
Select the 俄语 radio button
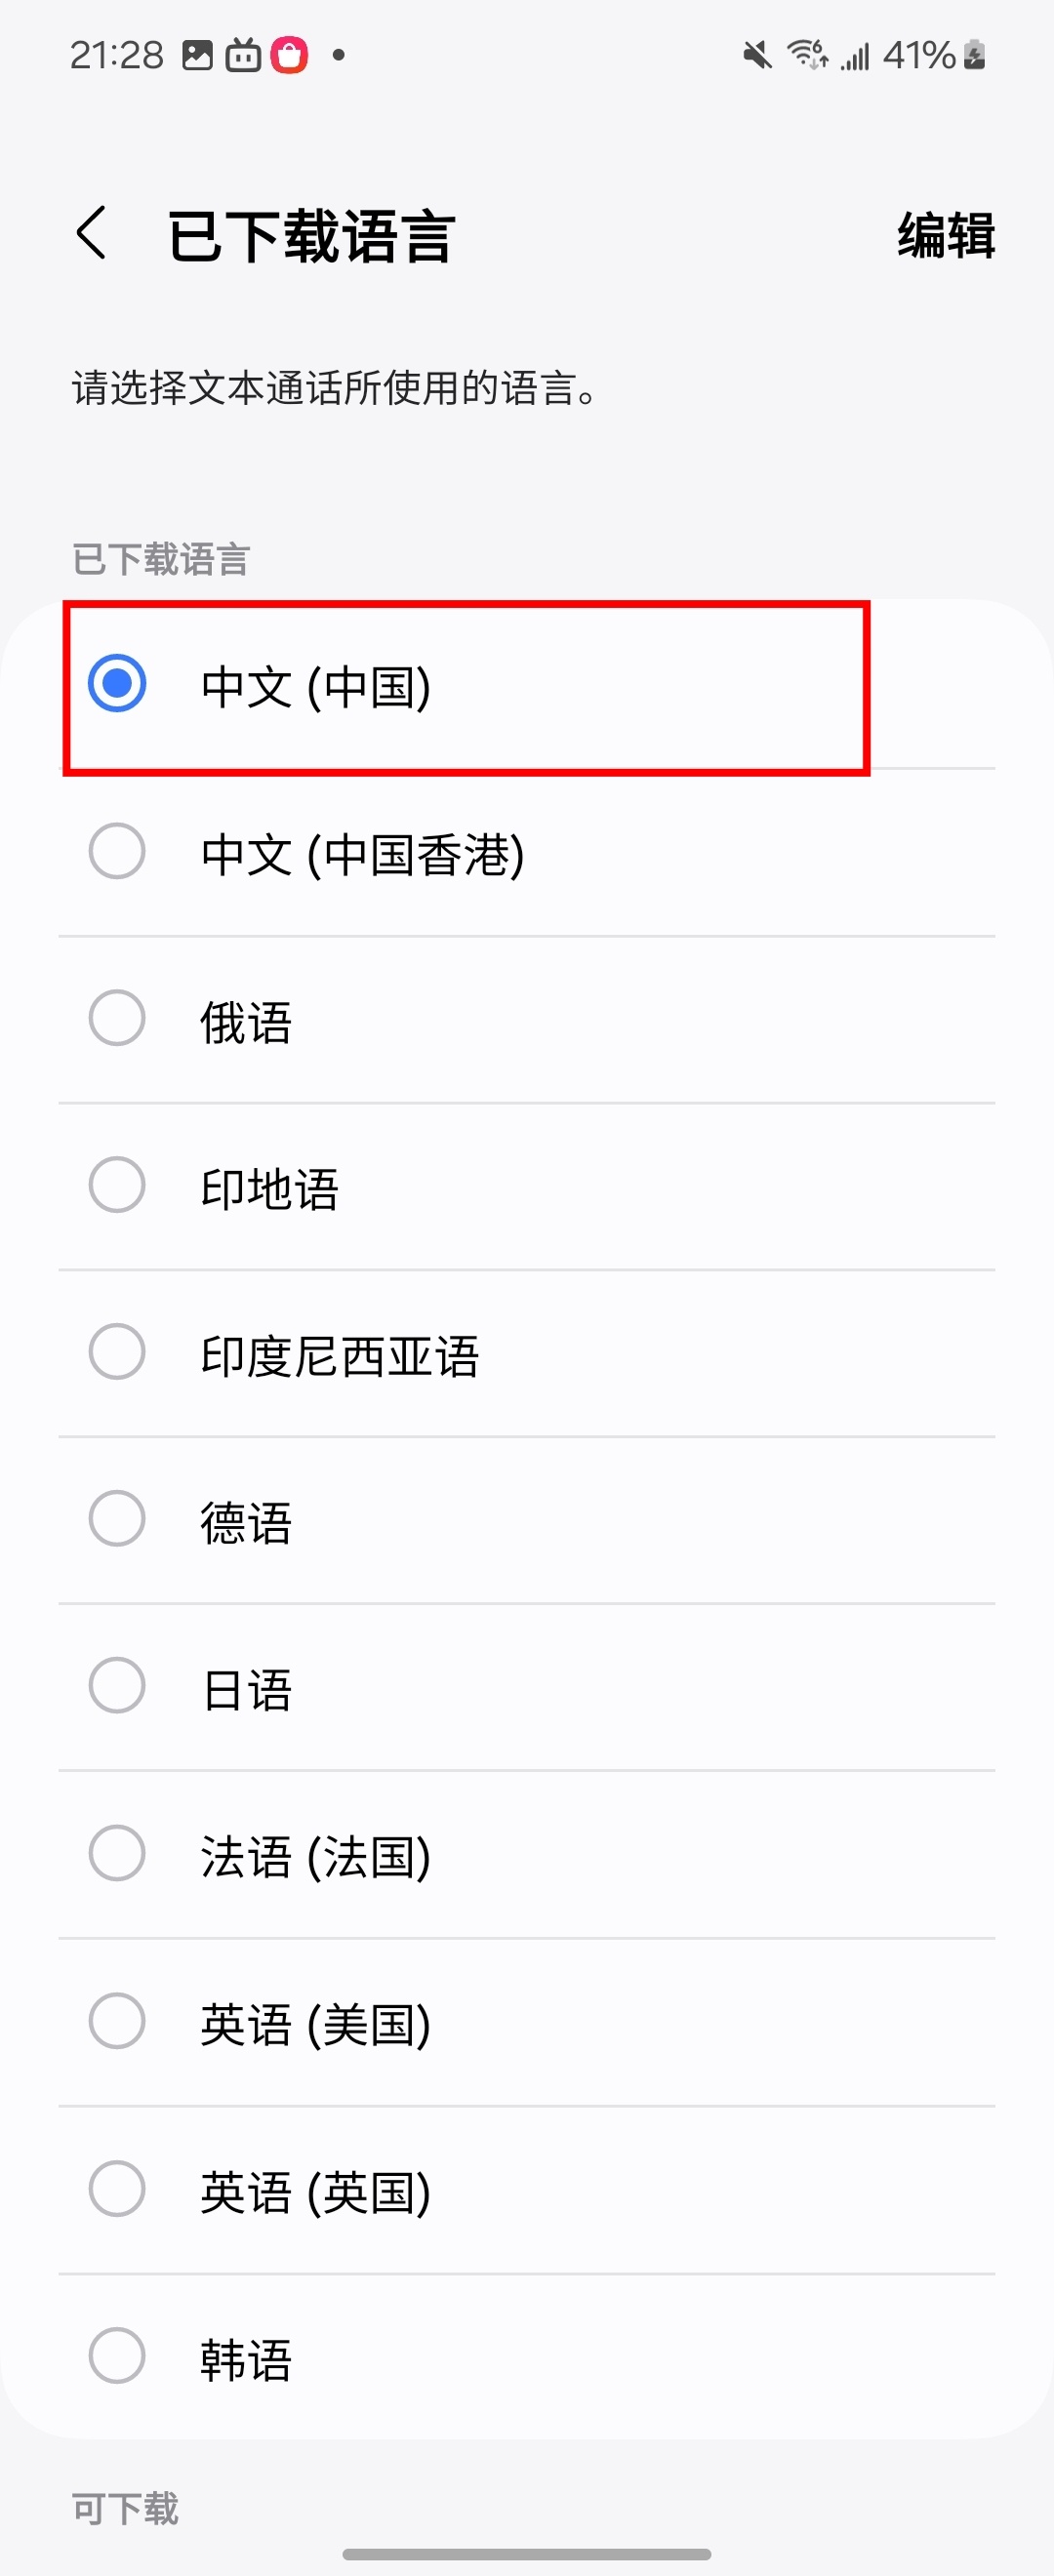pyautogui.click(x=117, y=1018)
